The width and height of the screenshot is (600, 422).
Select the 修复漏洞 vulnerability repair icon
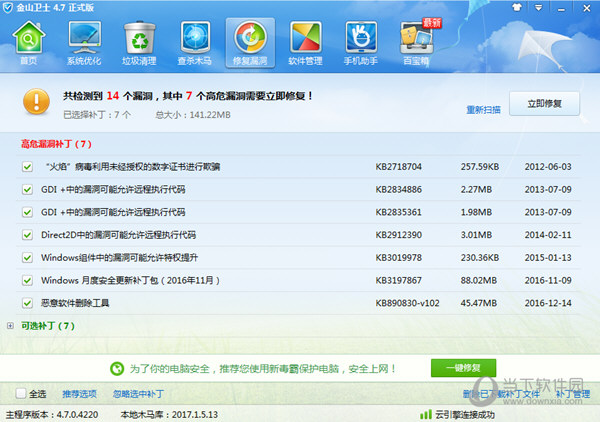(247, 42)
